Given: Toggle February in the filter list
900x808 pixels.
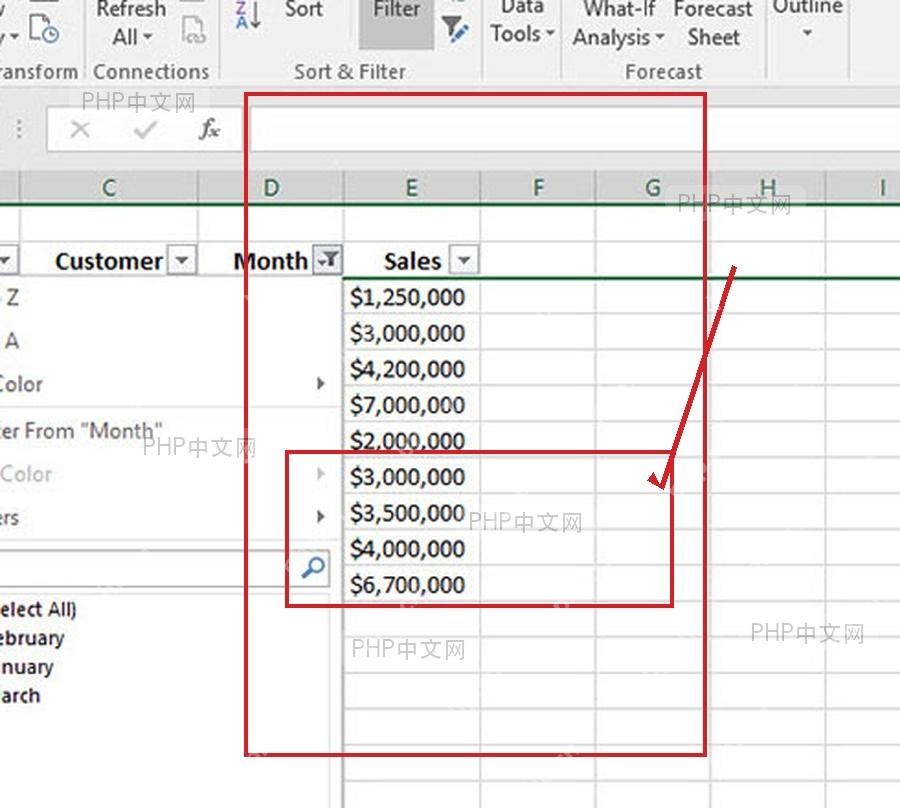Looking at the screenshot, I should pyautogui.click(x=32, y=638).
